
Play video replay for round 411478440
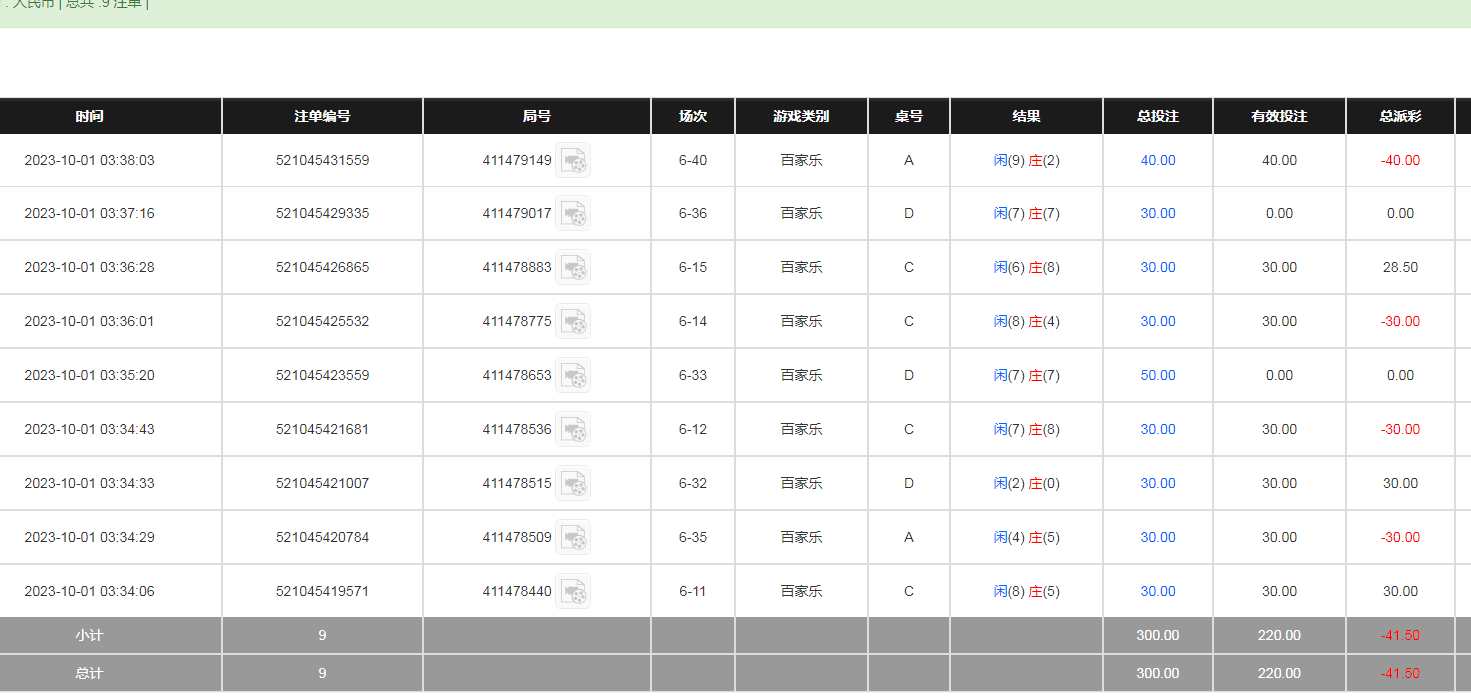click(x=573, y=592)
